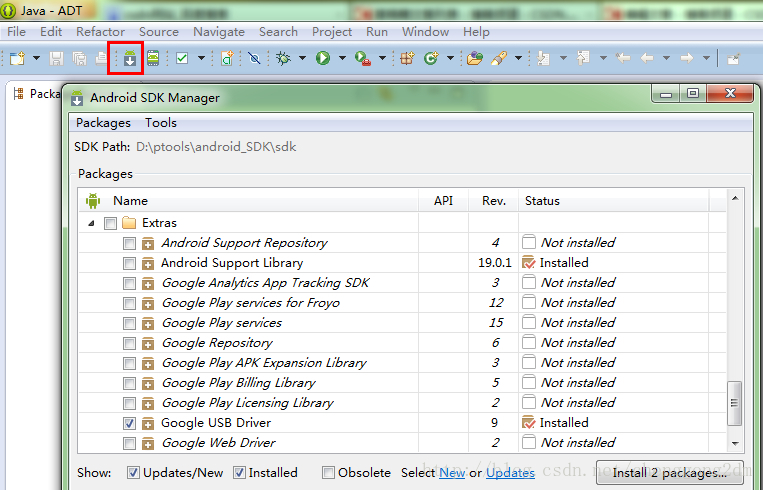Image resolution: width=763 pixels, height=490 pixels.
Task: Click the Search flashlight icon
Action: tap(499, 58)
